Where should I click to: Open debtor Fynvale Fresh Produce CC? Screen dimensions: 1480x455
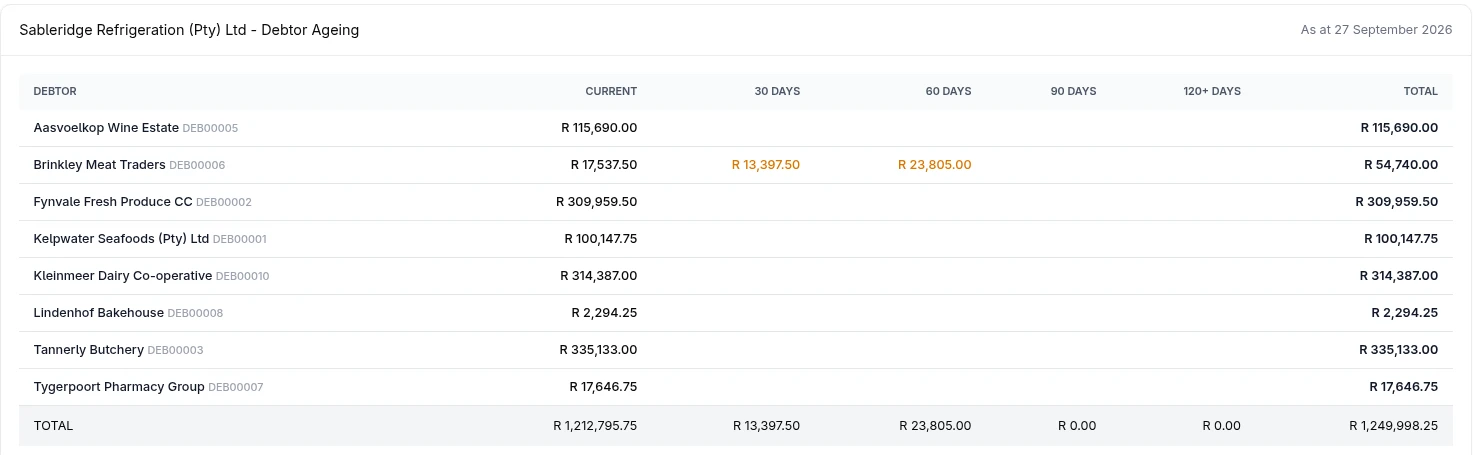113,202
